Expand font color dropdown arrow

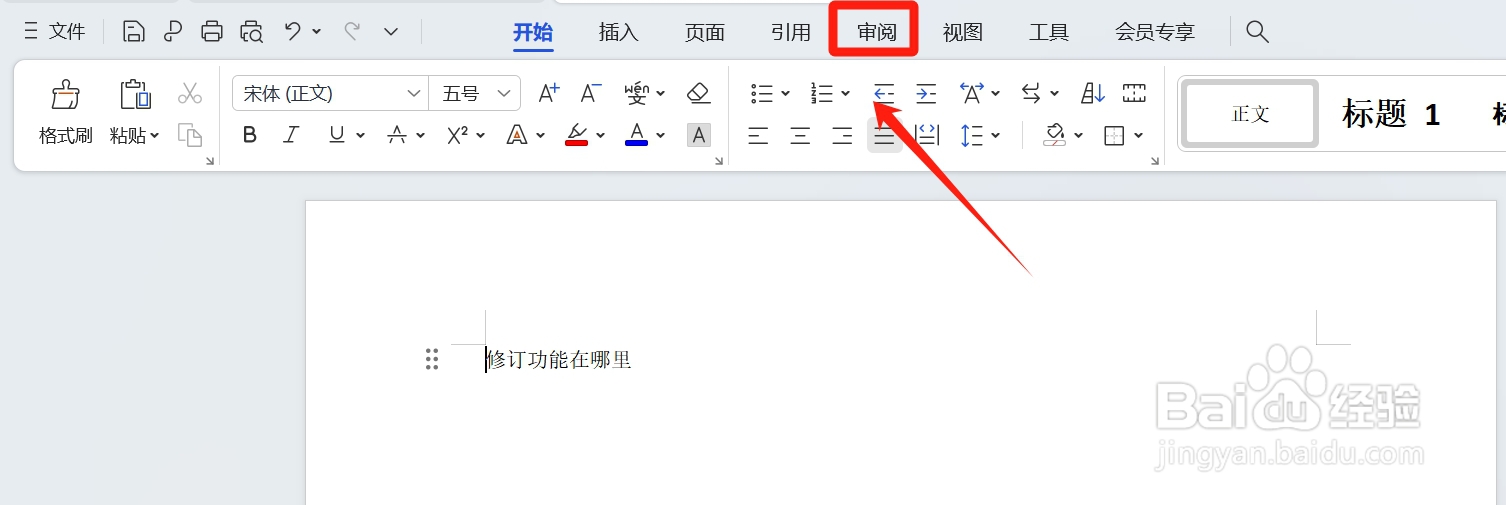click(x=660, y=135)
